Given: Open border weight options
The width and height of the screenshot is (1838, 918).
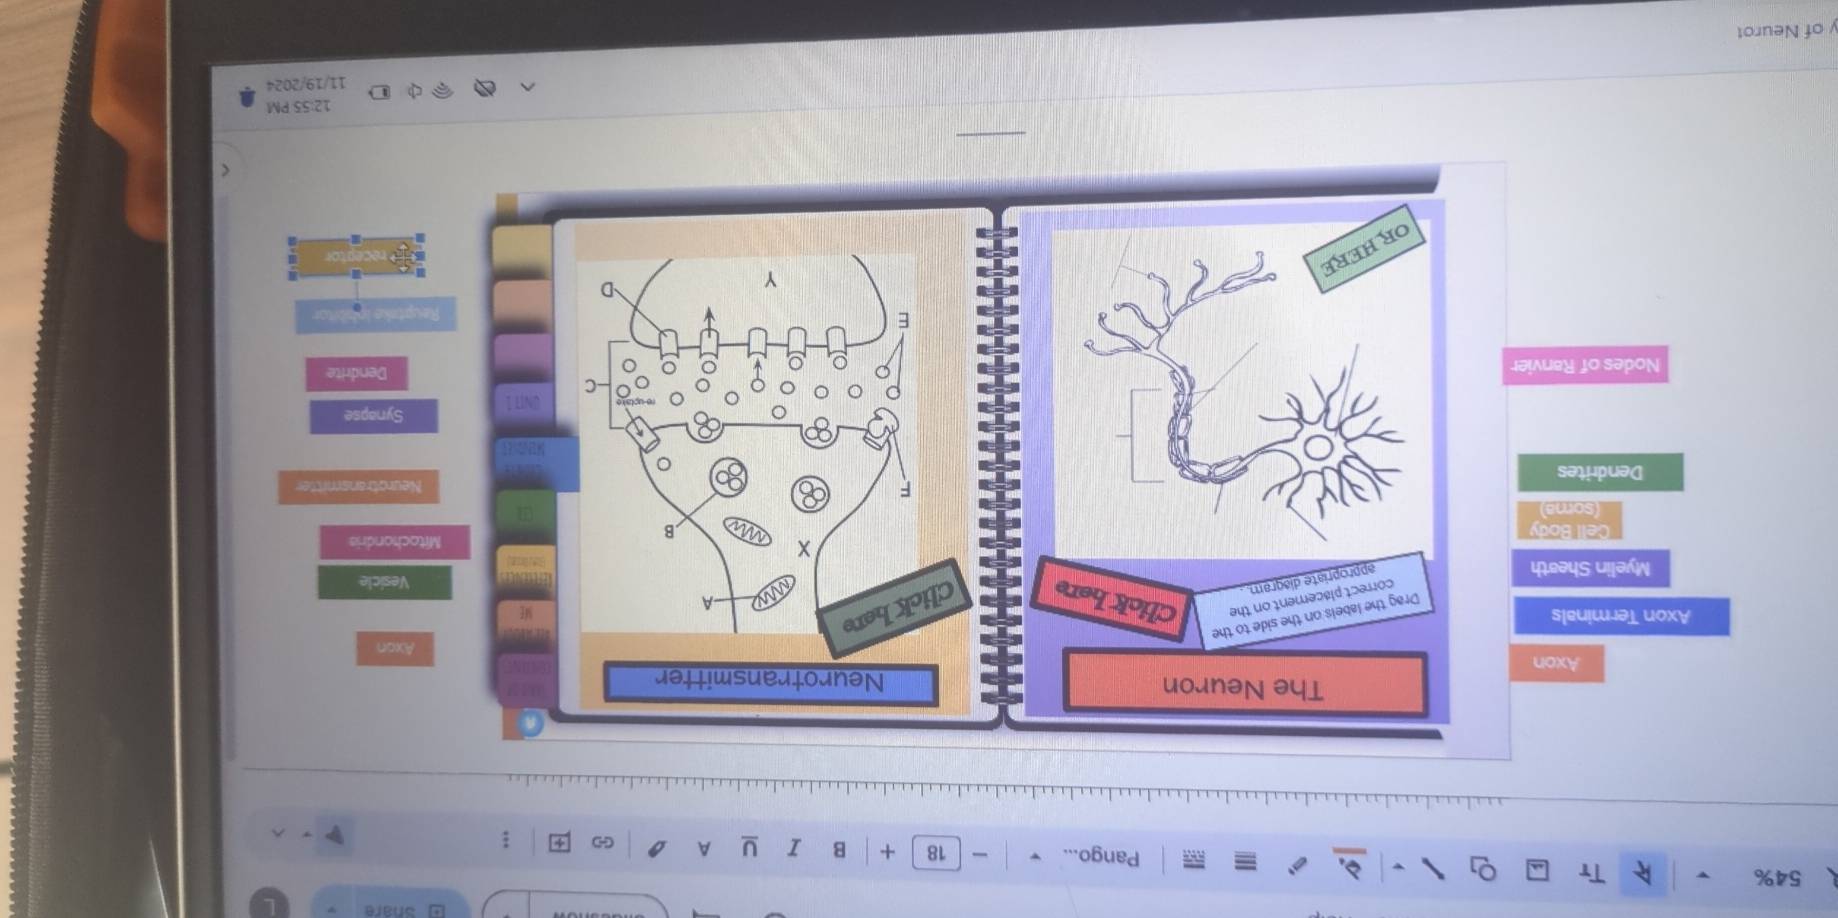Looking at the screenshot, I should (x=1245, y=861).
